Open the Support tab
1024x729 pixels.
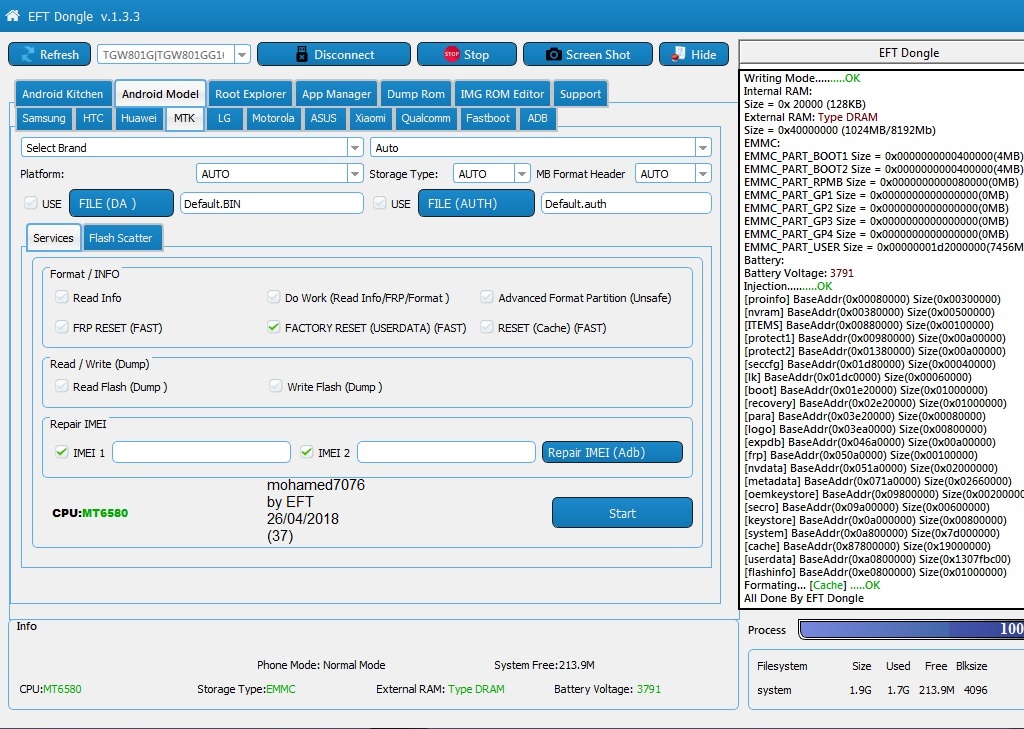pyautogui.click(x=580, y=94)
